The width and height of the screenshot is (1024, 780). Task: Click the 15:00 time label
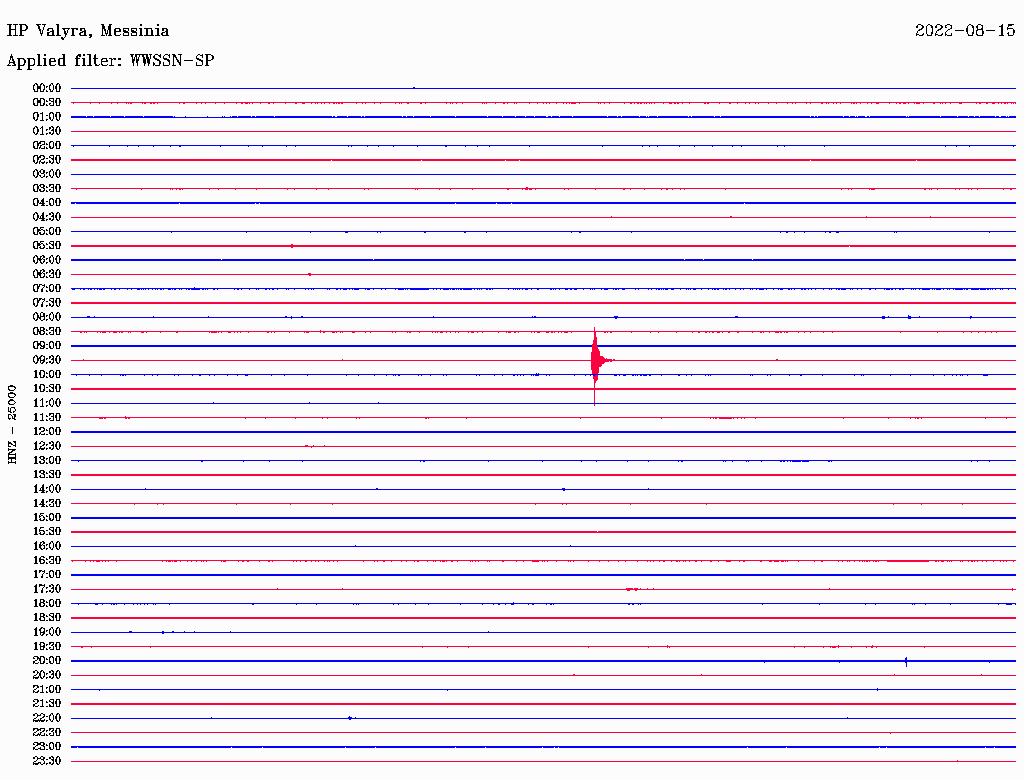[46, 517]
